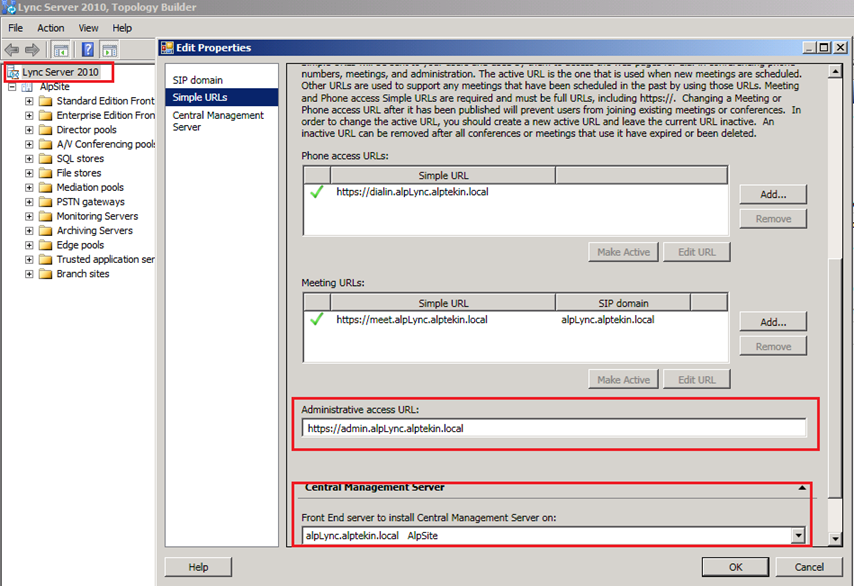
Task: Click the scrollbar down arrow in the dialog
Action: click(x=834, y=539)
